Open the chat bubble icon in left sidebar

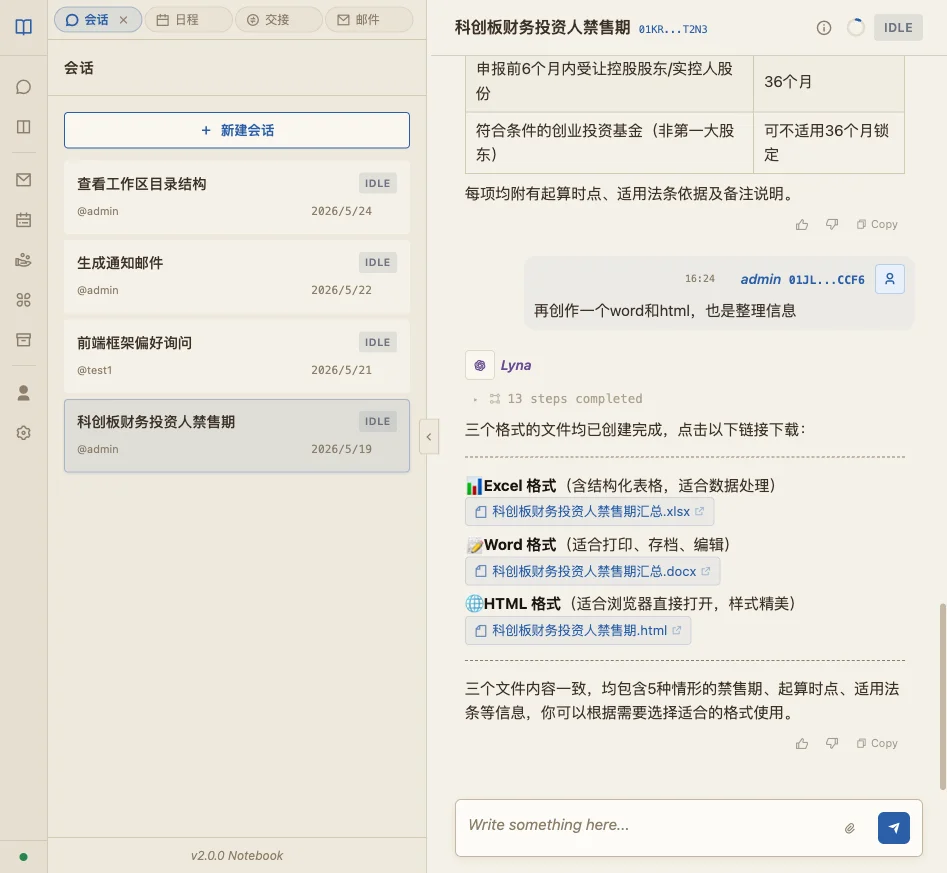pos(24,87)
